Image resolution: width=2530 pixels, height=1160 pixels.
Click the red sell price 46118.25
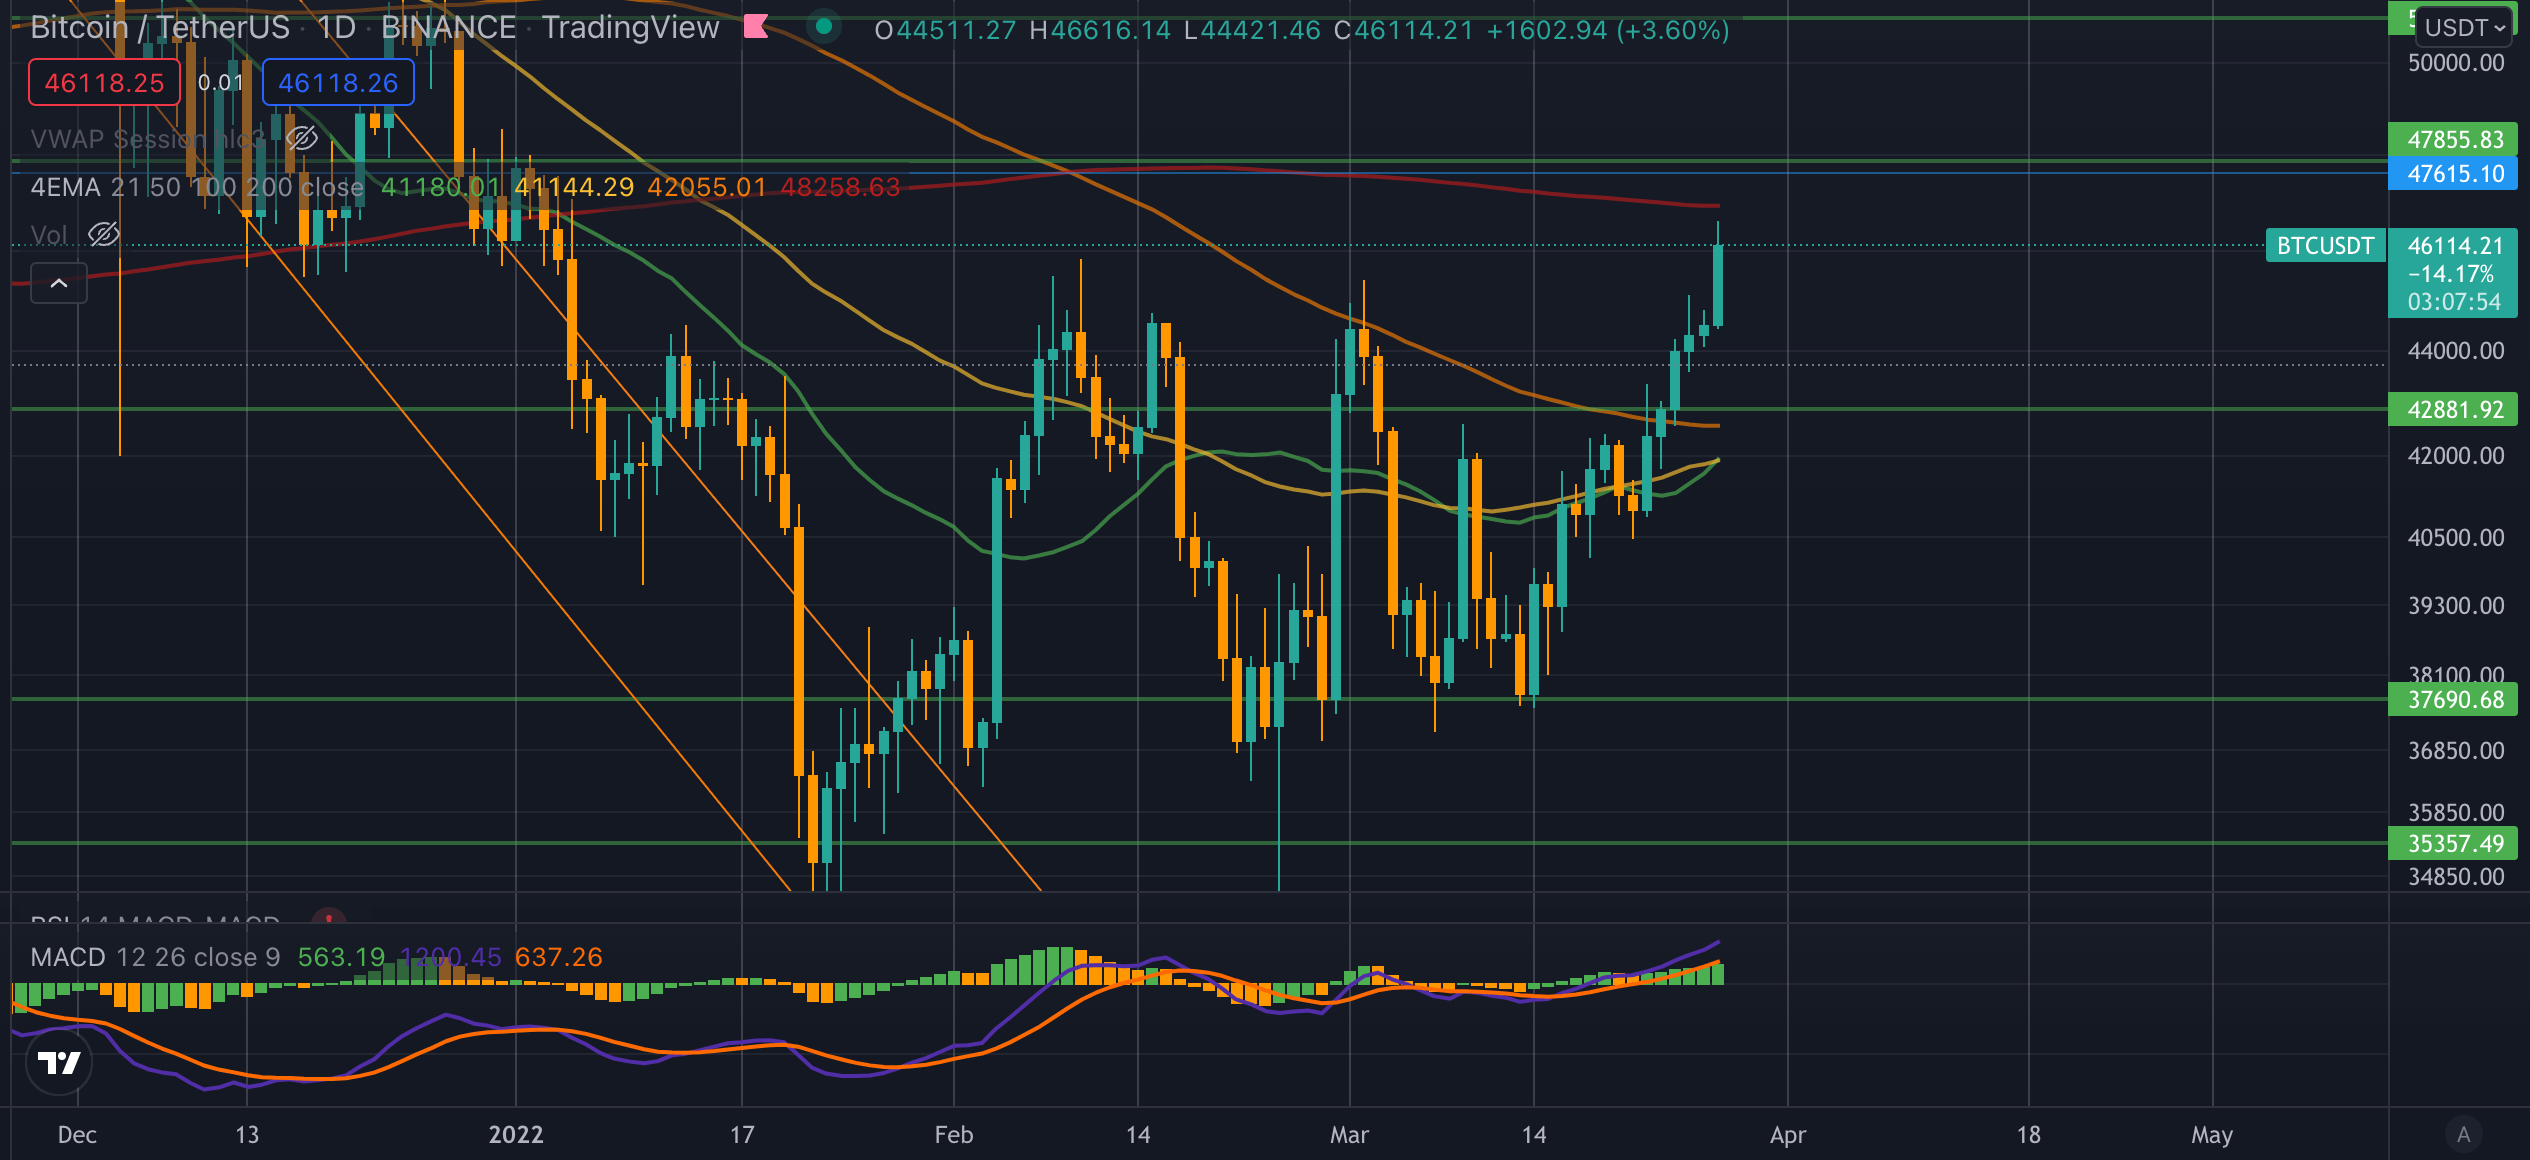pos(104,82)
